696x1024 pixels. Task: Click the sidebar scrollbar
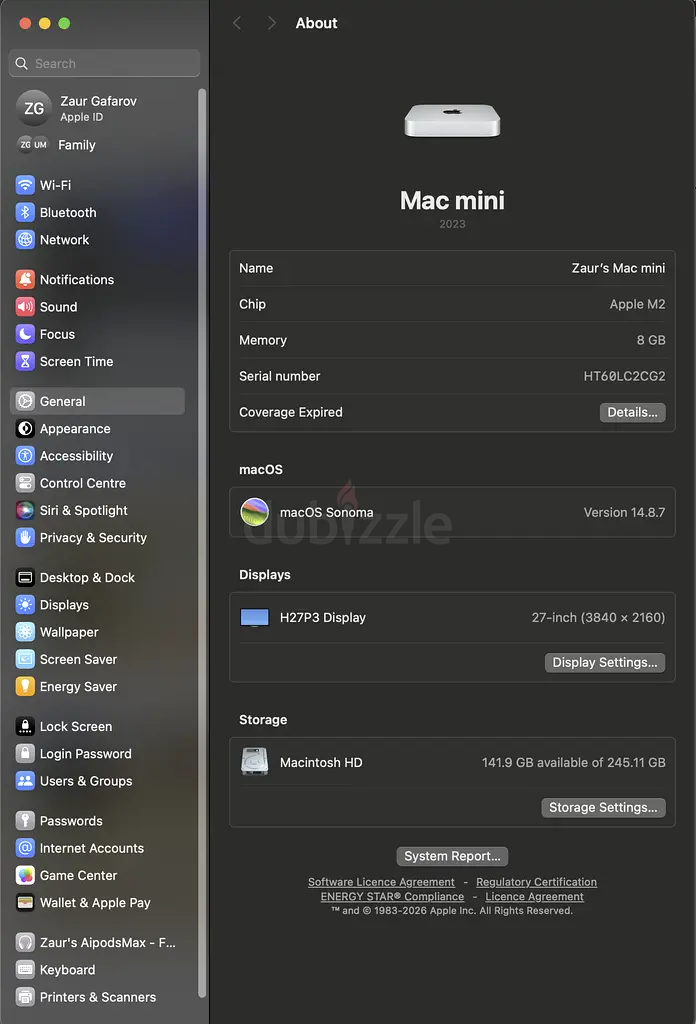click(202, 542)
